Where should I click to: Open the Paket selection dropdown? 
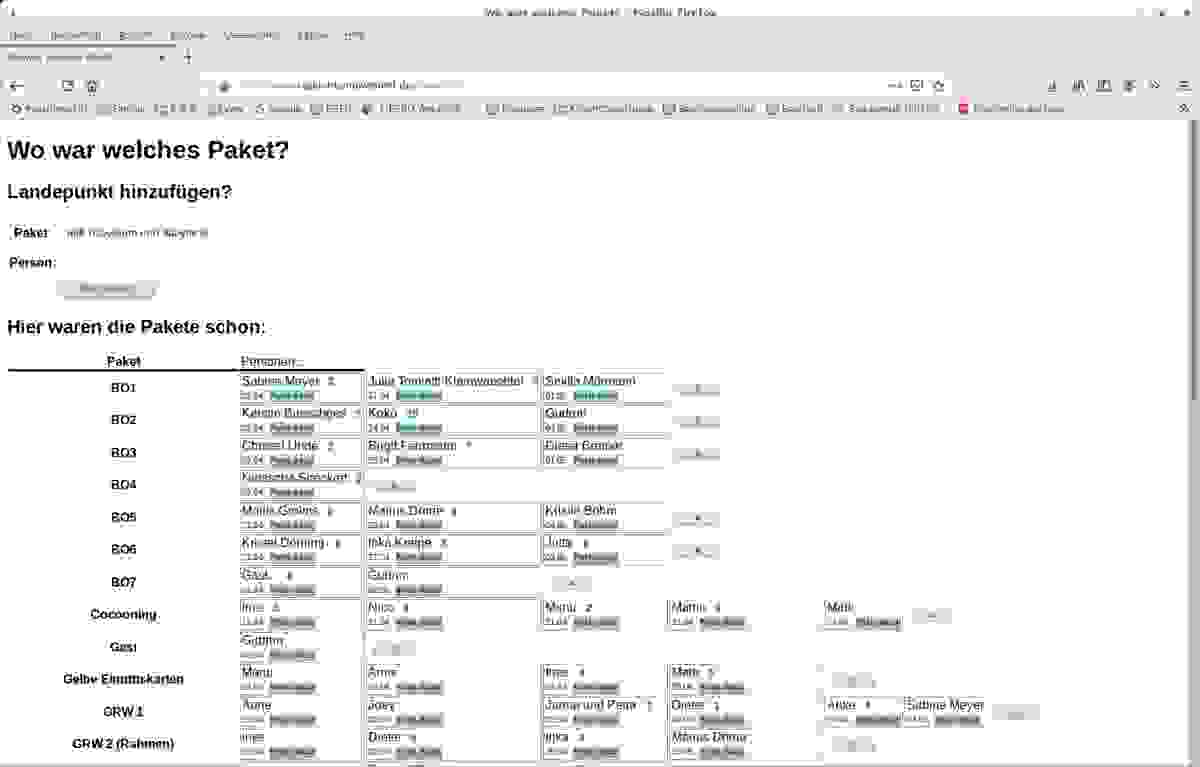pyautogui.click(x=136, y=233)
